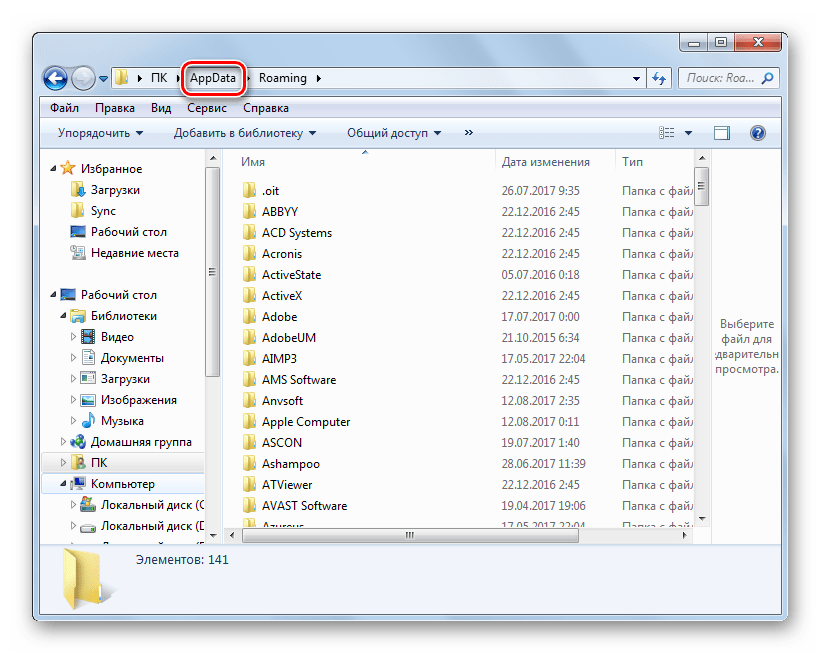The width and height of the screenshot is (821, 654).
Task: Select the ACD Systems folder icon
Action: (x=249, y=232)
